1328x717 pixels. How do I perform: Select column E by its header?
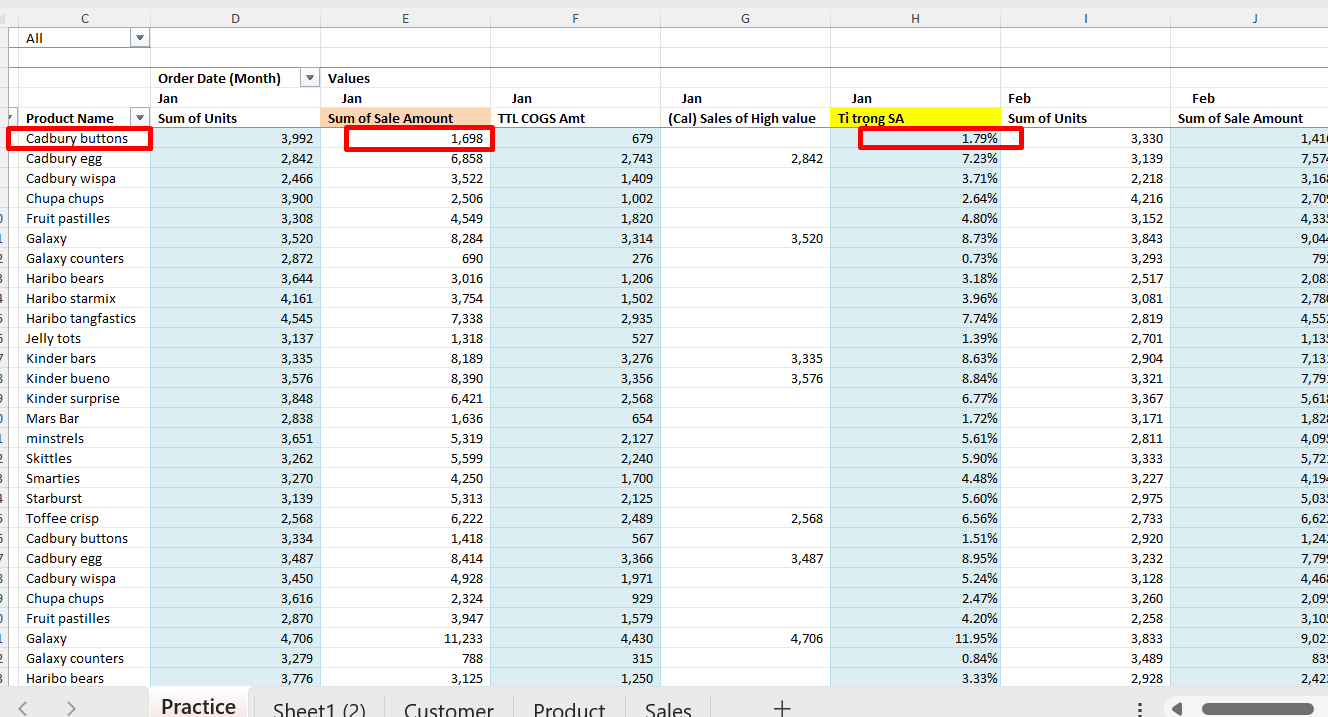click(405, 18)
